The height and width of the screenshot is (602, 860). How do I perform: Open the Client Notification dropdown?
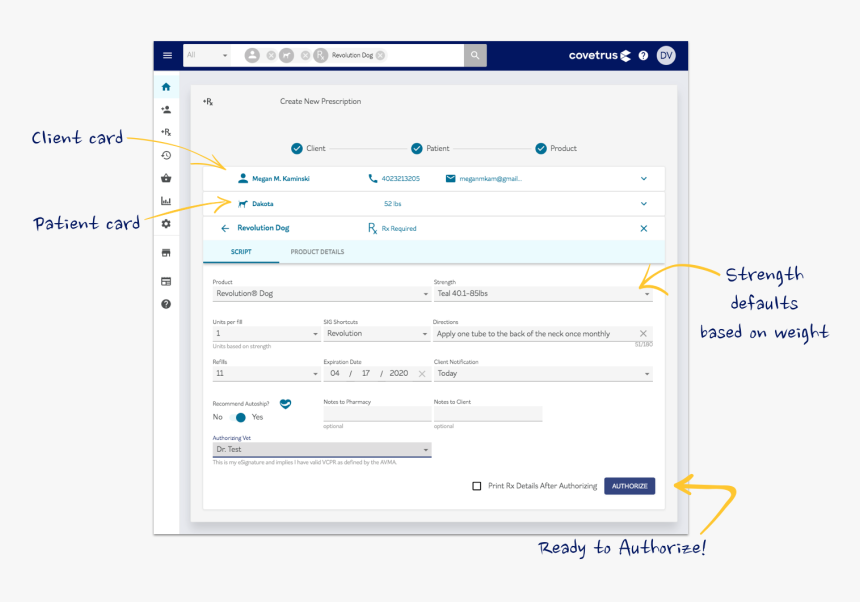tap(543, 374)
